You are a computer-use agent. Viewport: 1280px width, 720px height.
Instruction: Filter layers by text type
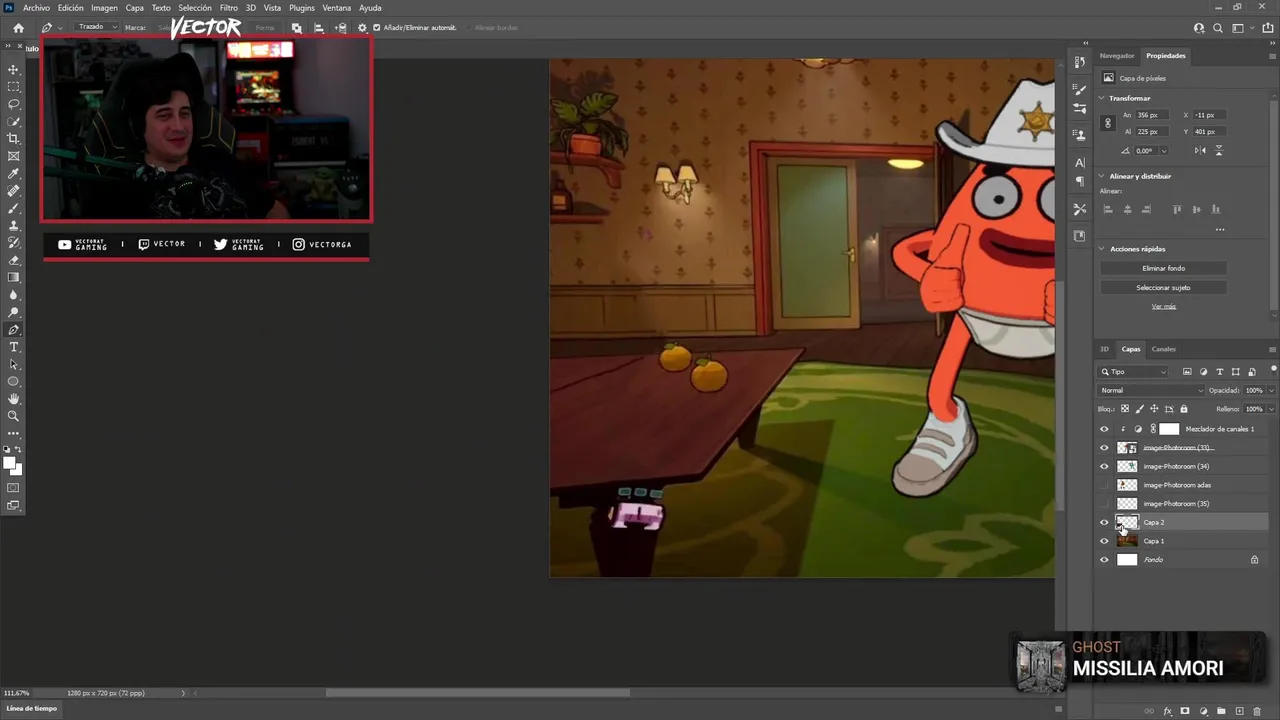point(1219,372)
